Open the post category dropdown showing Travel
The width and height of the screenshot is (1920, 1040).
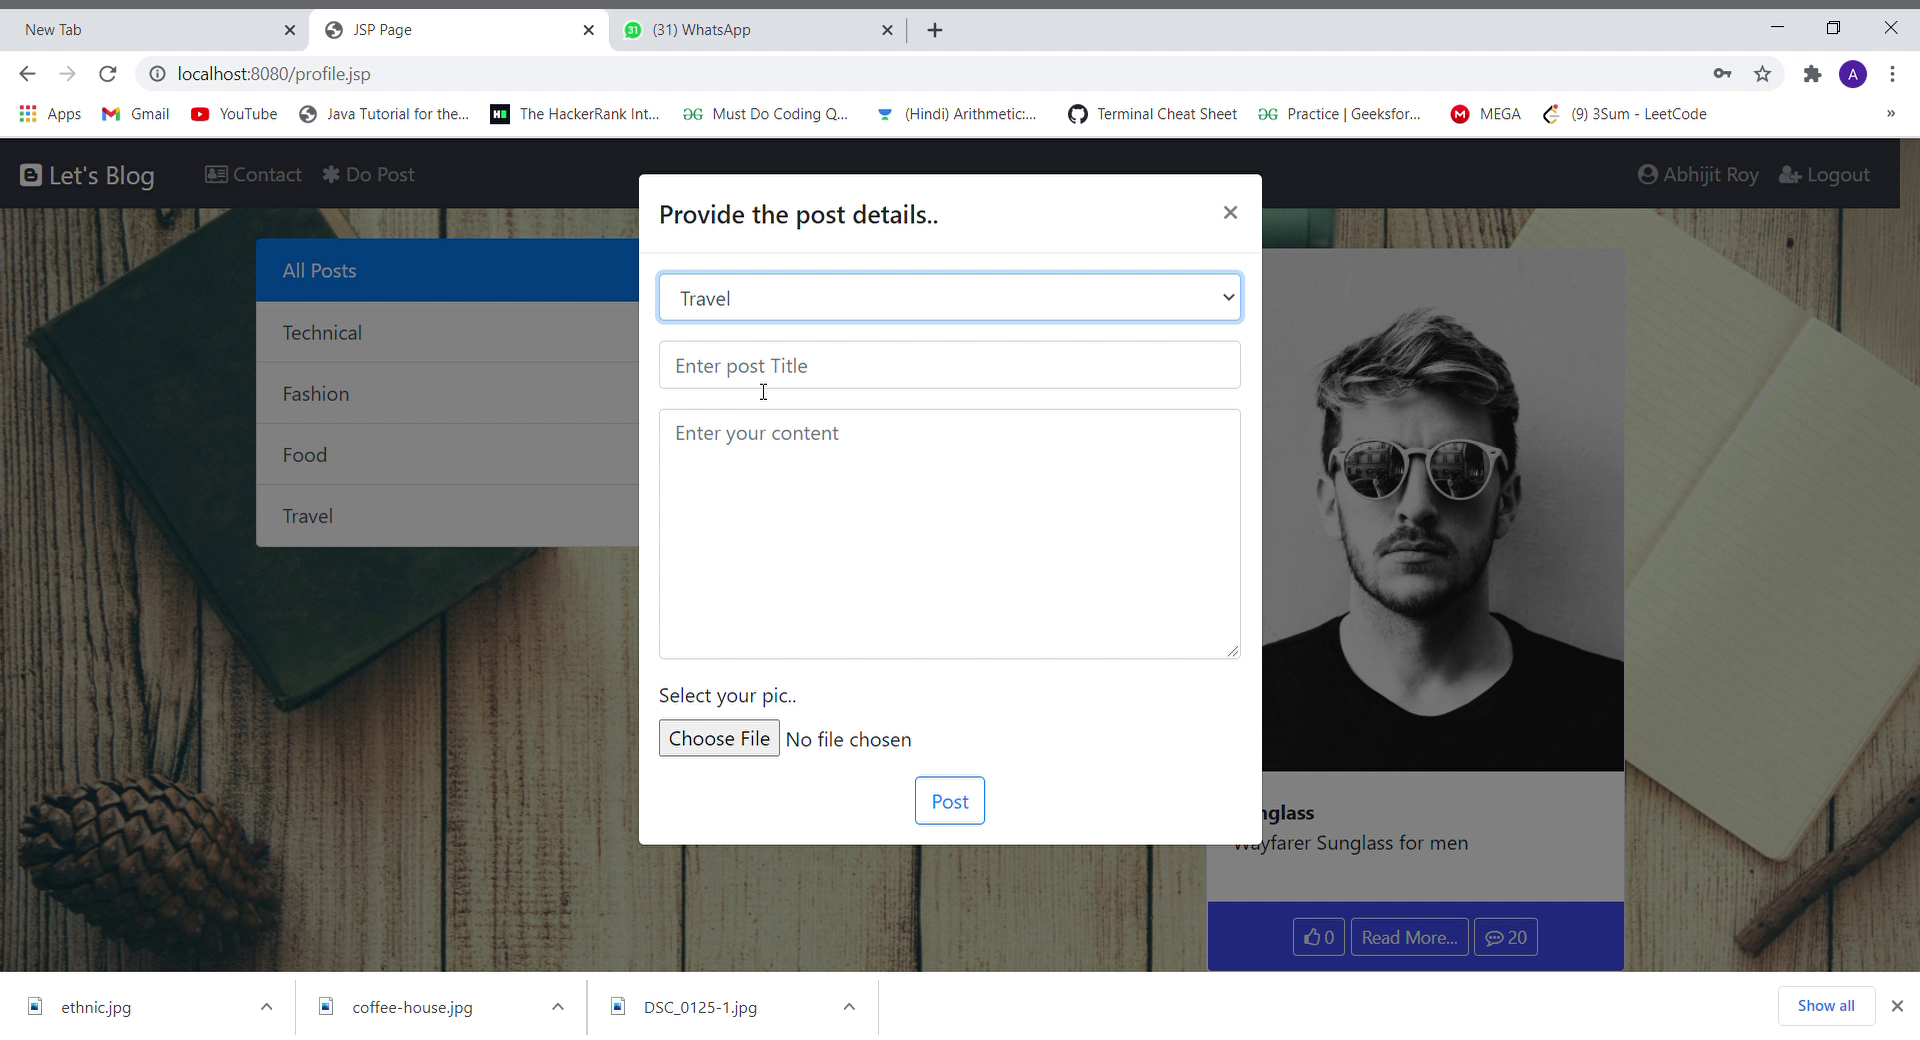coord(949,297)
